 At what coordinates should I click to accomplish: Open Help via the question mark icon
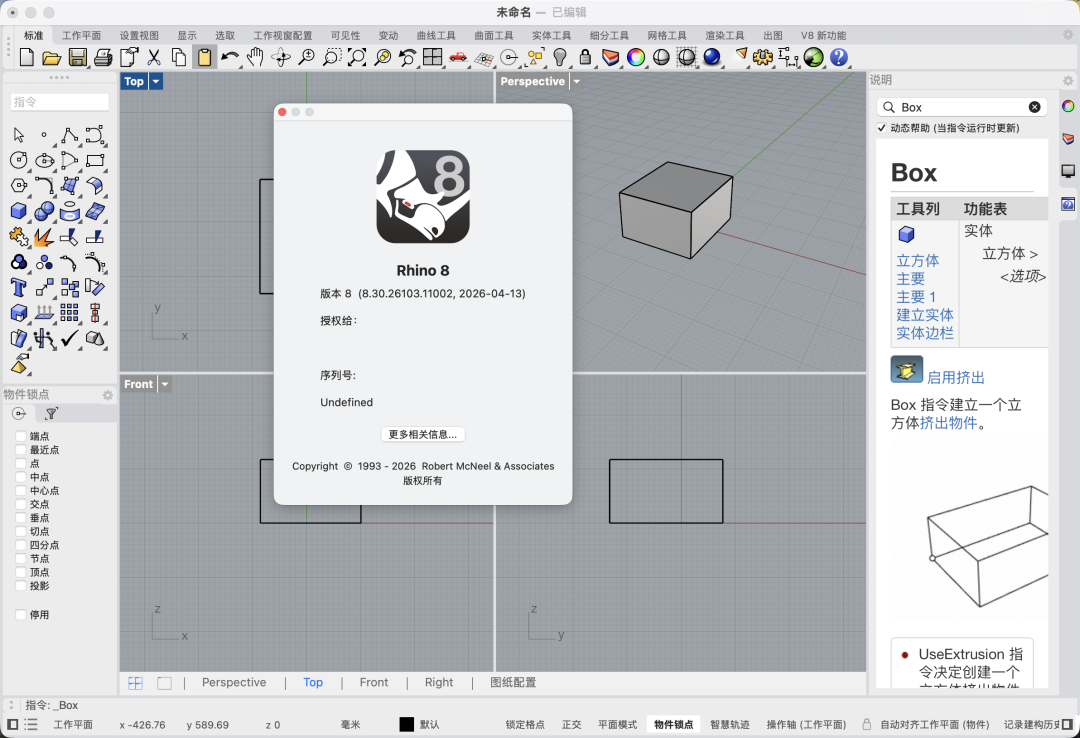coord(839,58)
